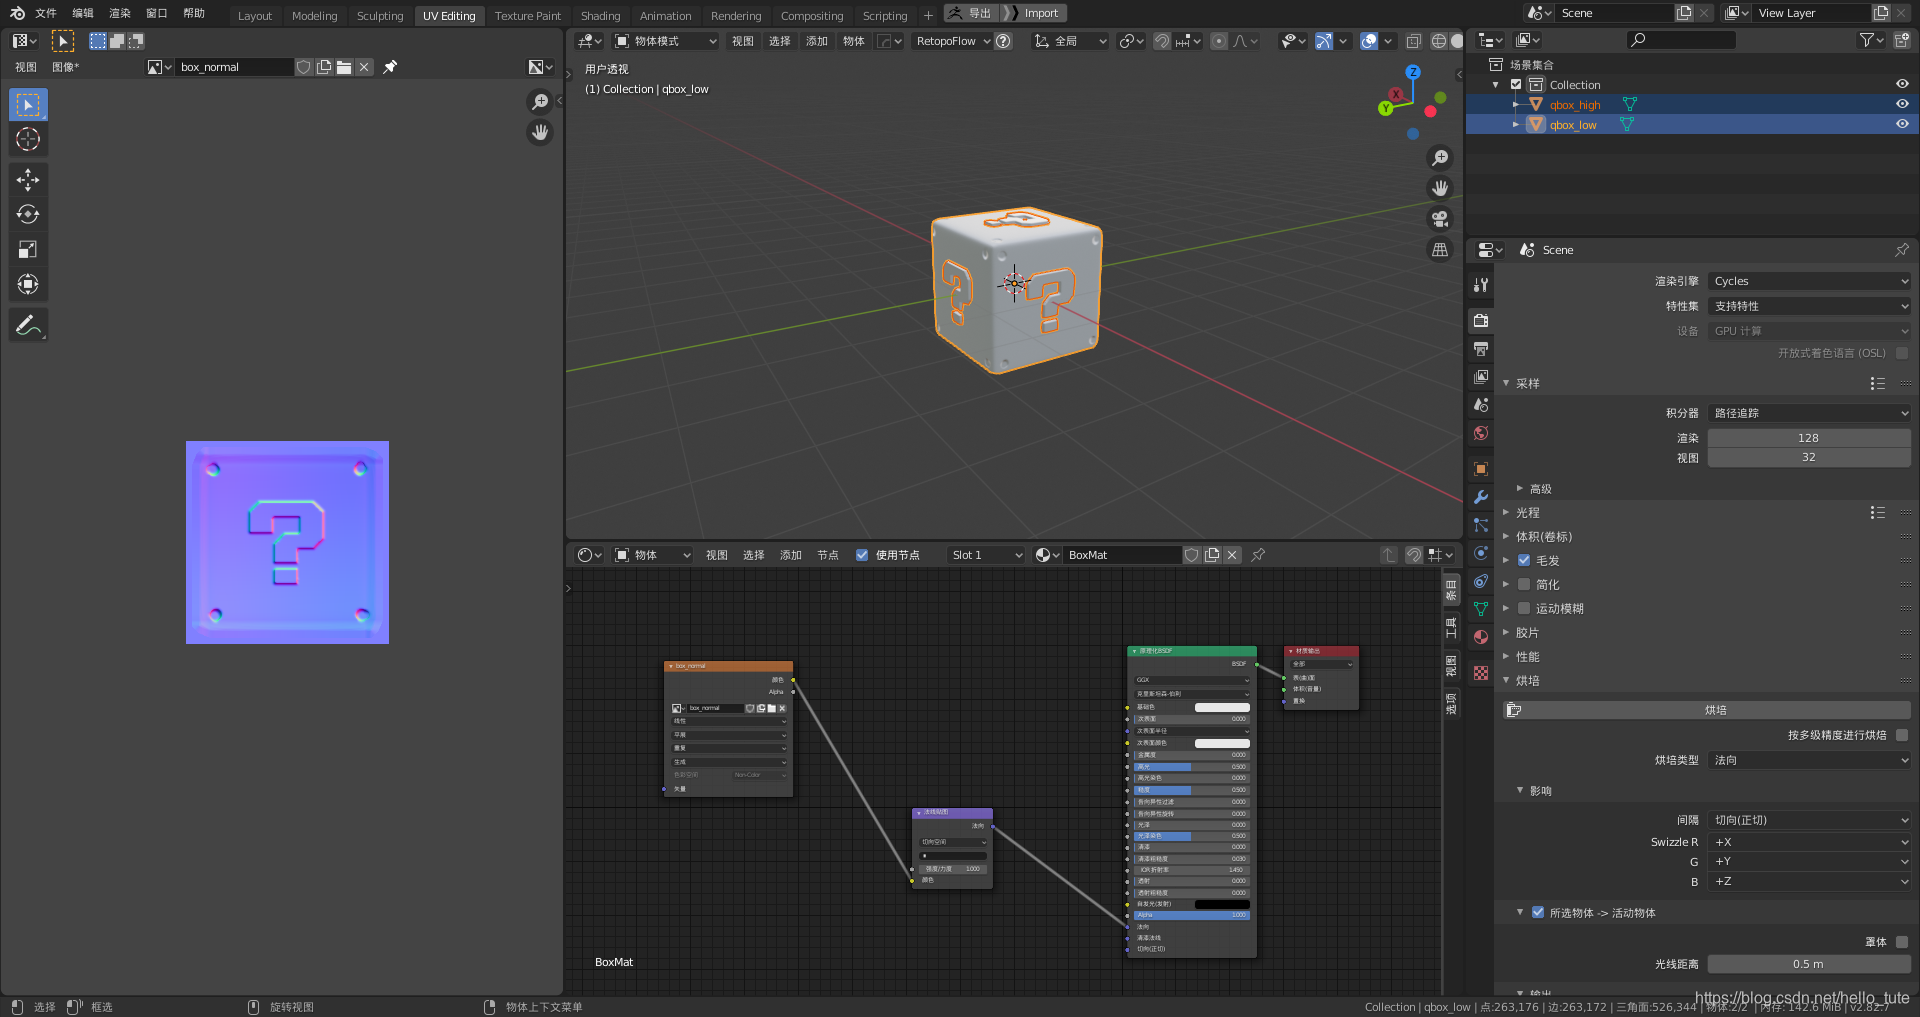This screenshot has width=1920, height=1017.
Task: Open the 渲染 menu in top bar
Action: click(120, 13)
